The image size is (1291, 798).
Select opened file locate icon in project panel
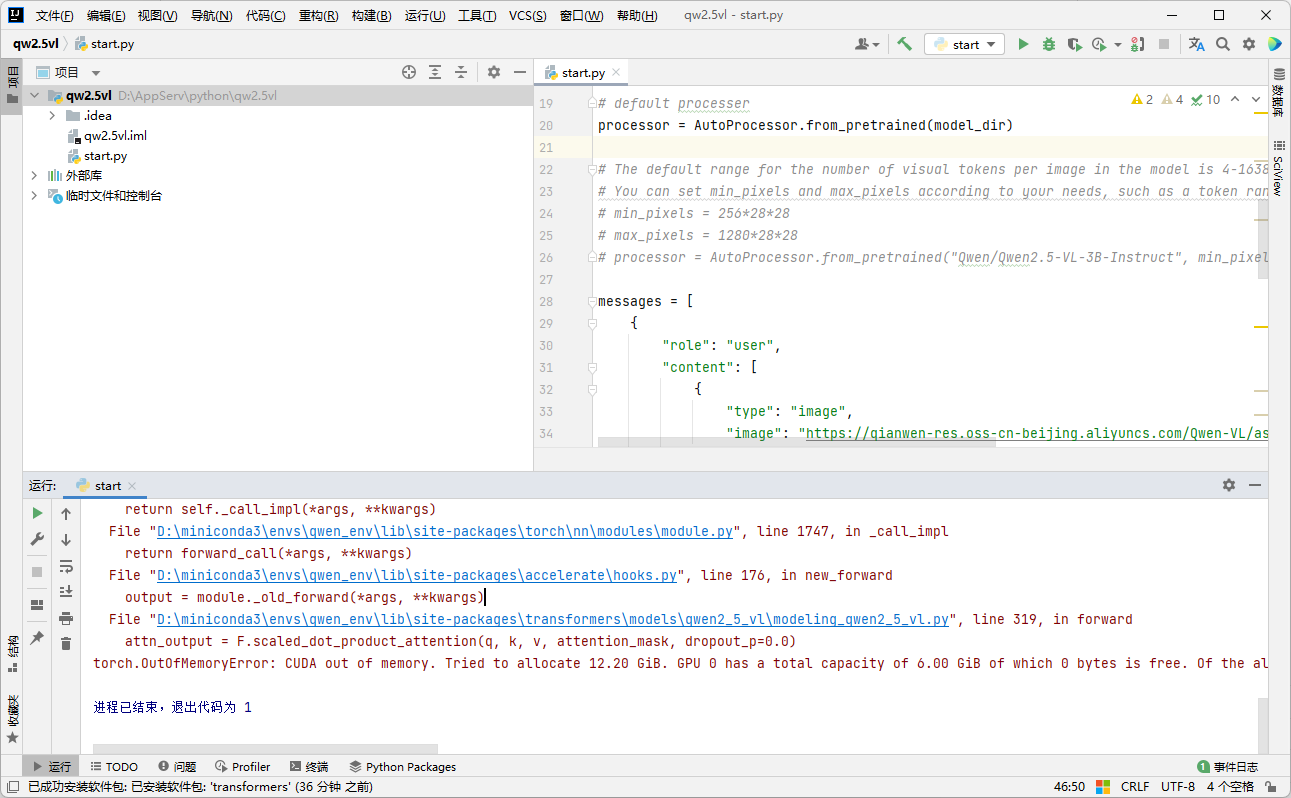coord(408,72)
